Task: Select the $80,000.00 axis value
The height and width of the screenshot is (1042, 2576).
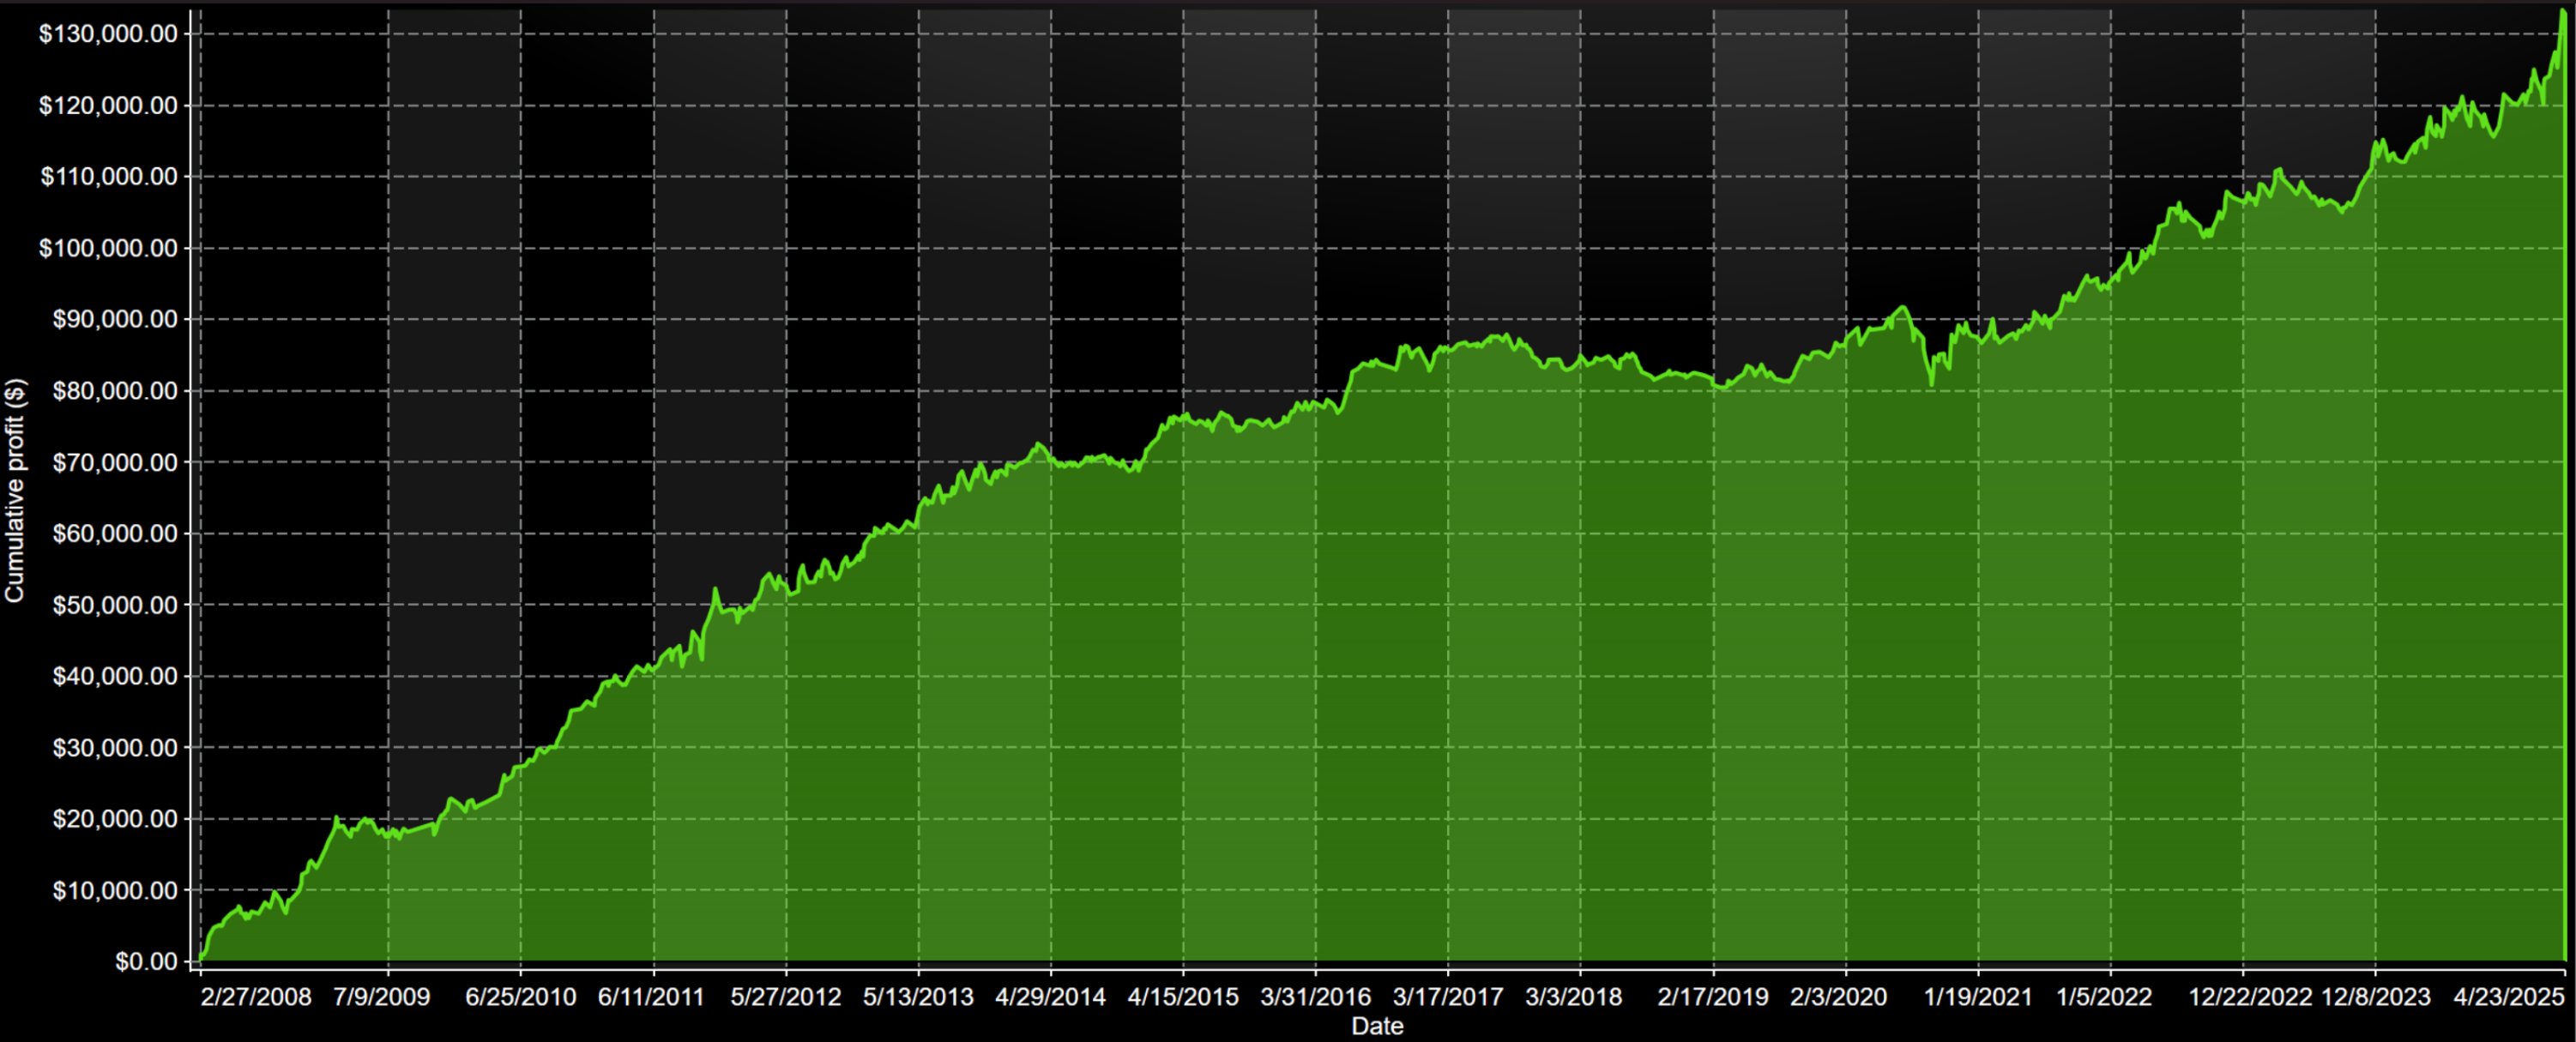Action: pyautogui.click(x=114, y=391)
